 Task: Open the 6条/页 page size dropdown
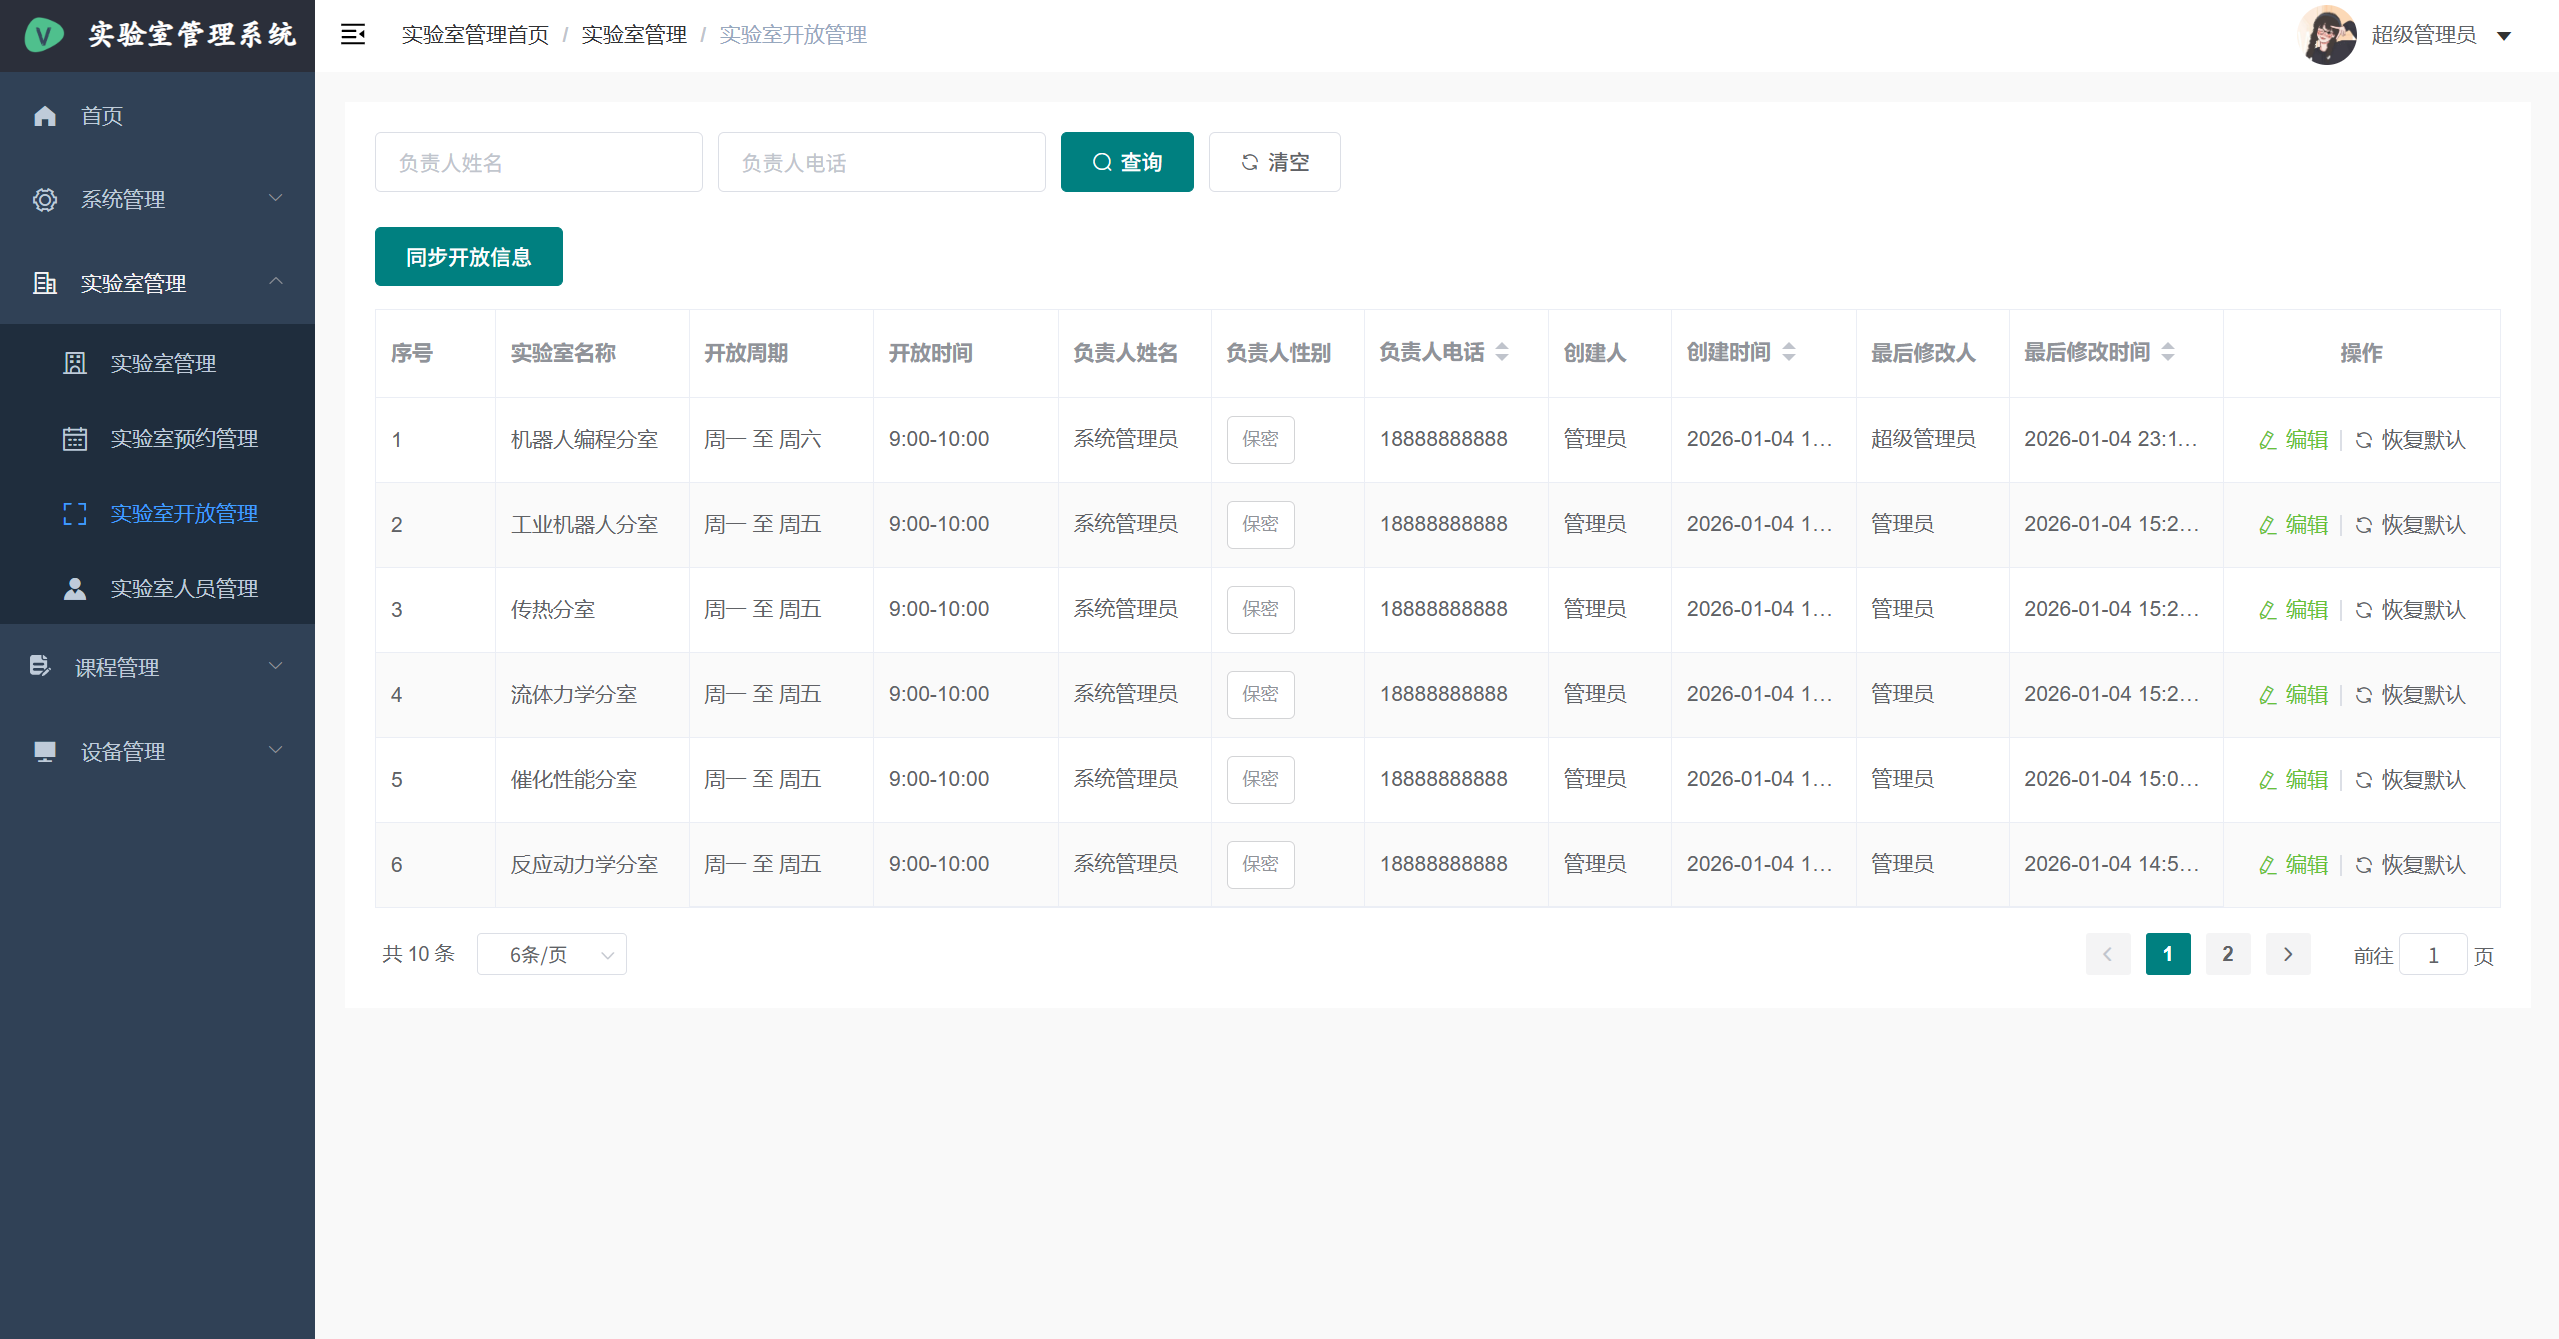(552, 954)
